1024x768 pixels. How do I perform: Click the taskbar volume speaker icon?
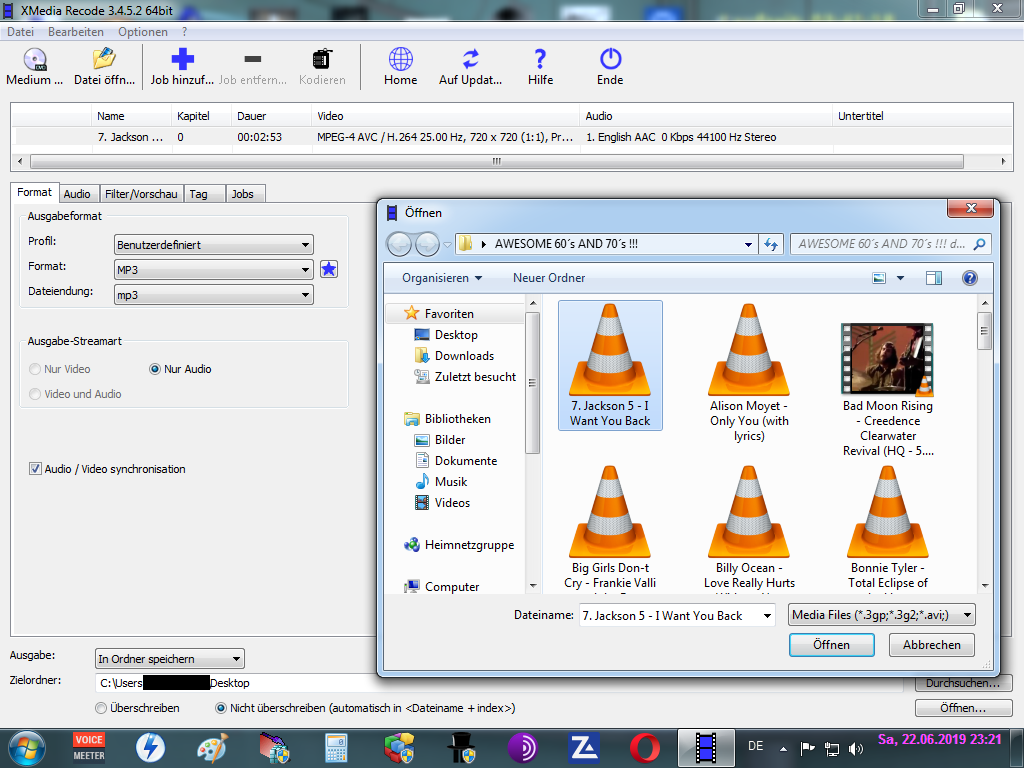tap(856, 748)
